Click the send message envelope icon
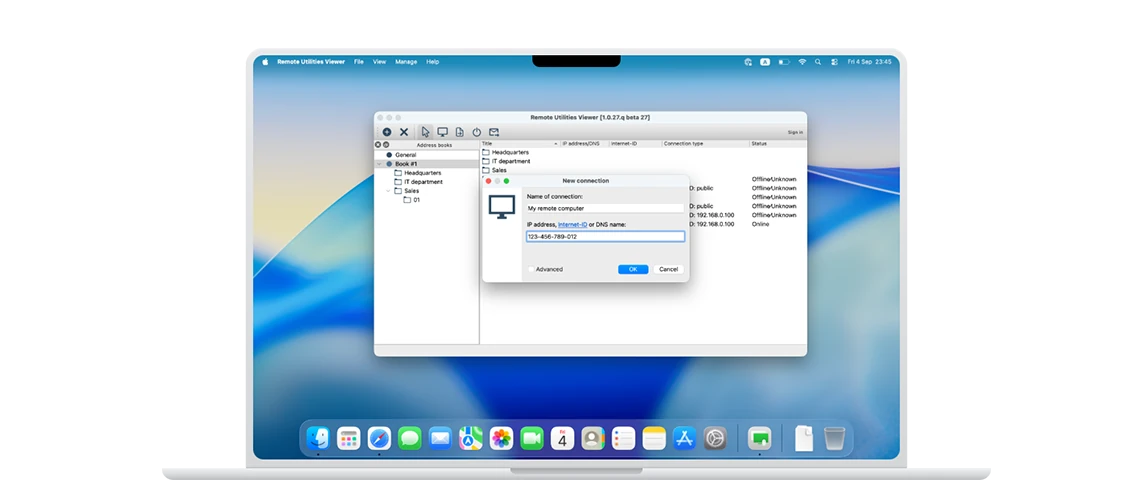The height and width of the screenshot is (480, 1128). click(494, 132)
